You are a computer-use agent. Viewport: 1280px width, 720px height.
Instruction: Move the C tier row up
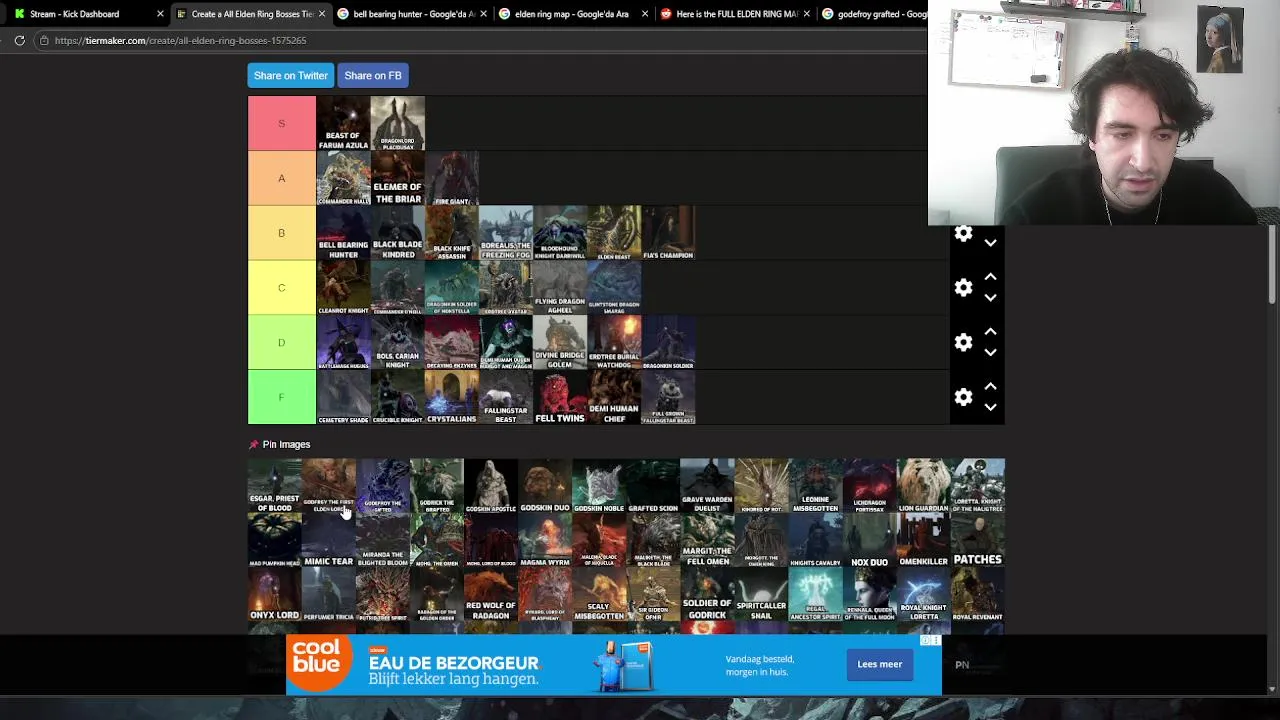990,277
